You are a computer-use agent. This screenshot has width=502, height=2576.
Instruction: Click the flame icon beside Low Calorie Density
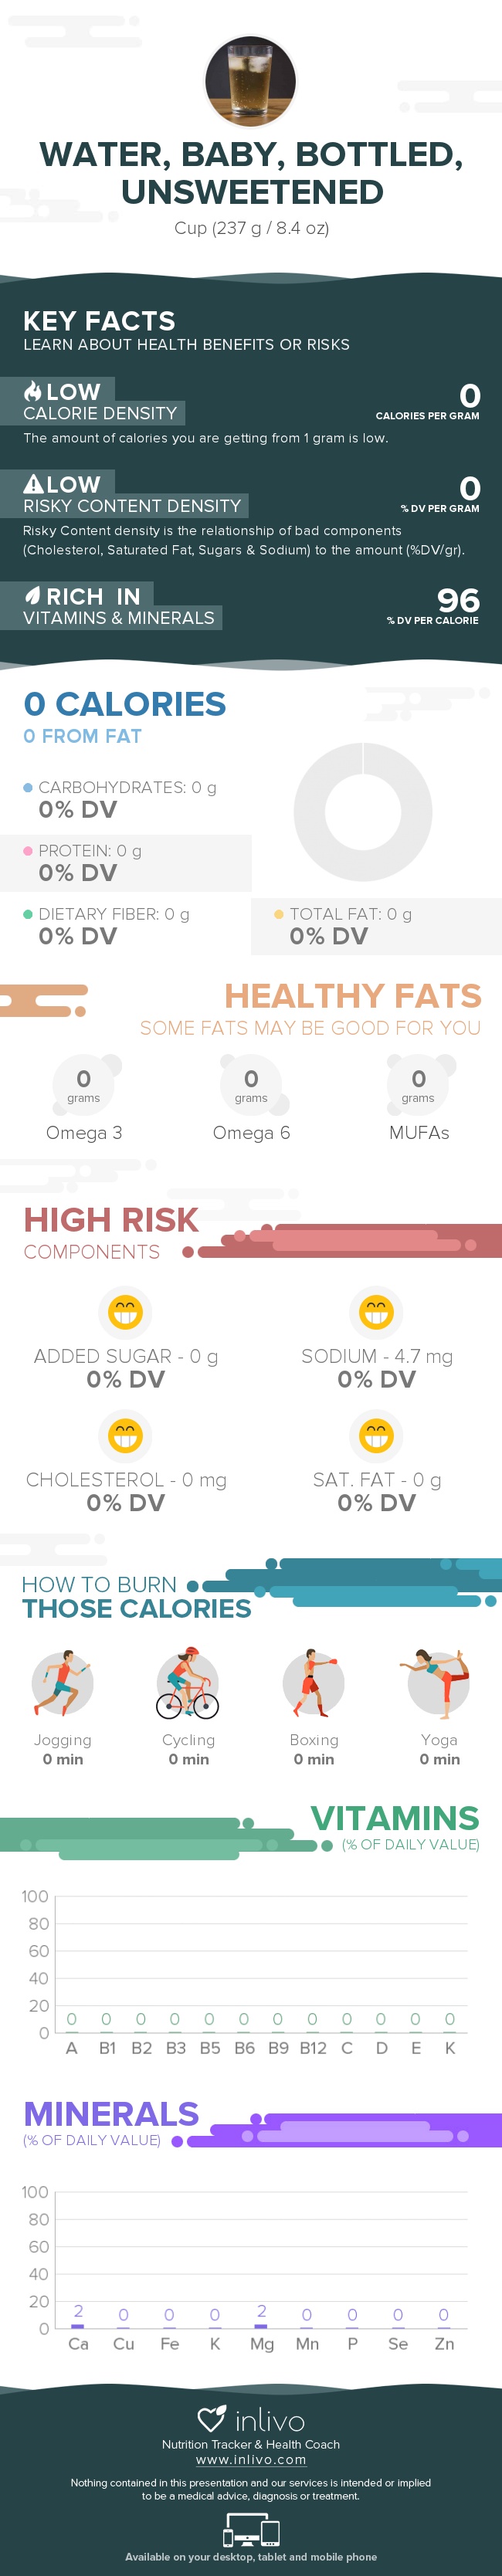coord(33,391)
